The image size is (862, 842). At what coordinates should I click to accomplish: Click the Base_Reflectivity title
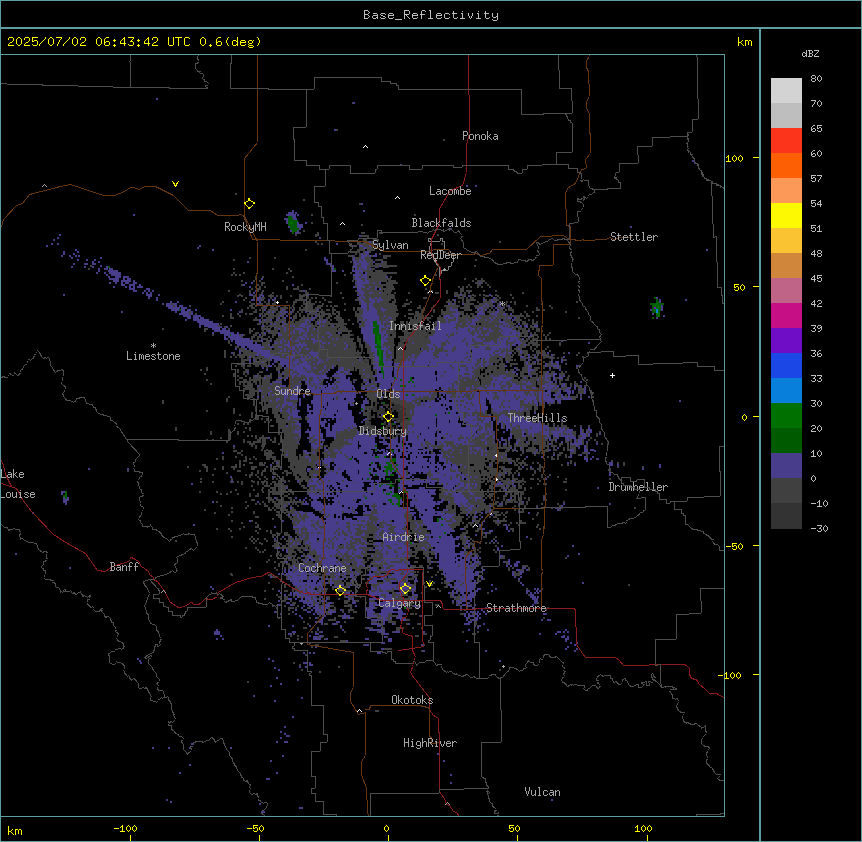tap(431, 15)
